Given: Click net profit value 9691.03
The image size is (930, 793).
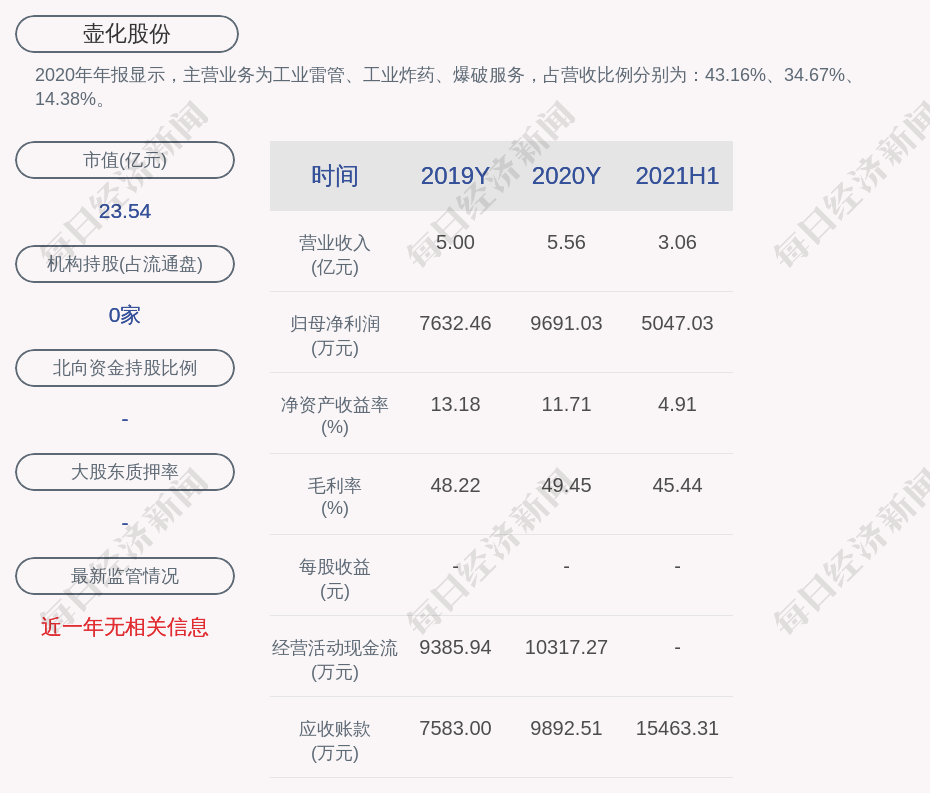Looking at the screenshot, I should [566, 323].
